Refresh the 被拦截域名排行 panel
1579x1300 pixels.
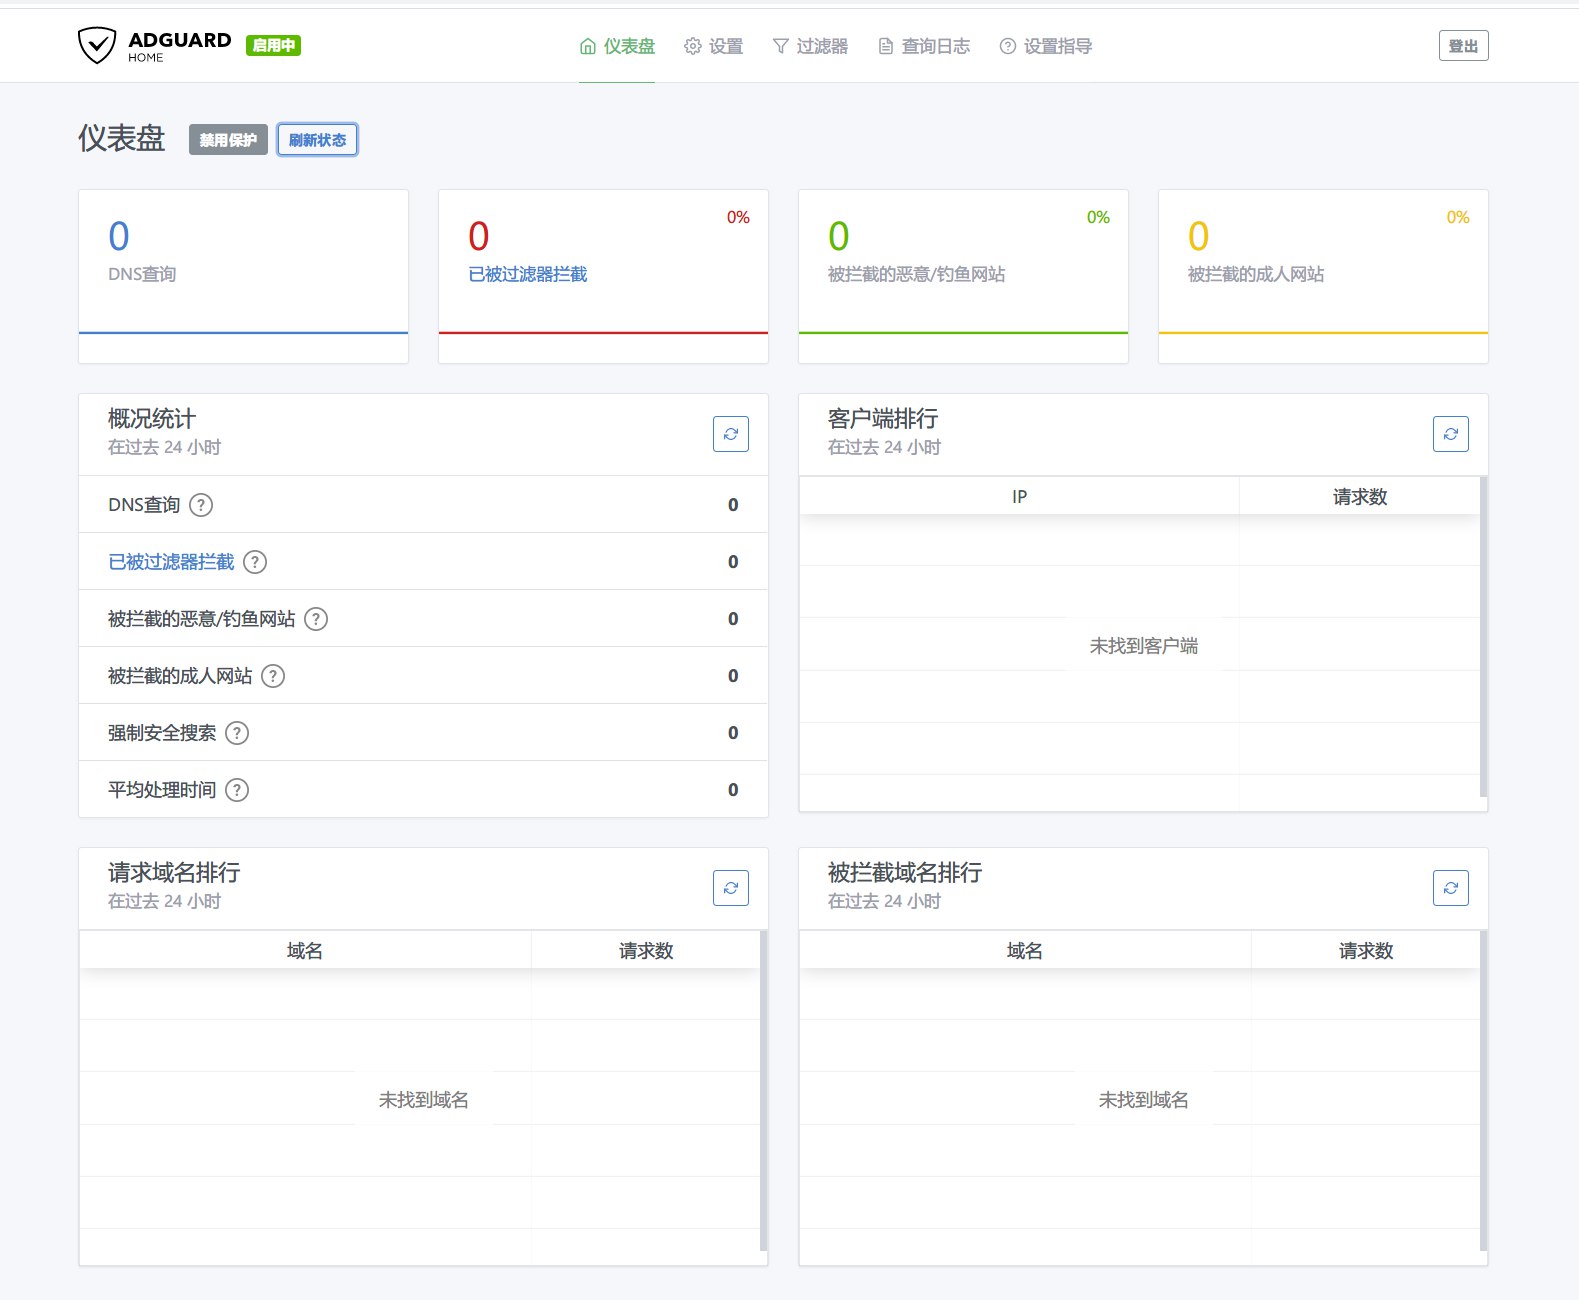pos(1450,888)
